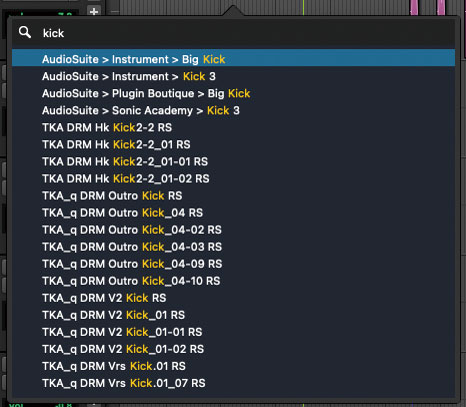Select 'AudioSuite > Instrument > Big Kick' result
Viewport: 466px width, 407px height.
[233, 59]
